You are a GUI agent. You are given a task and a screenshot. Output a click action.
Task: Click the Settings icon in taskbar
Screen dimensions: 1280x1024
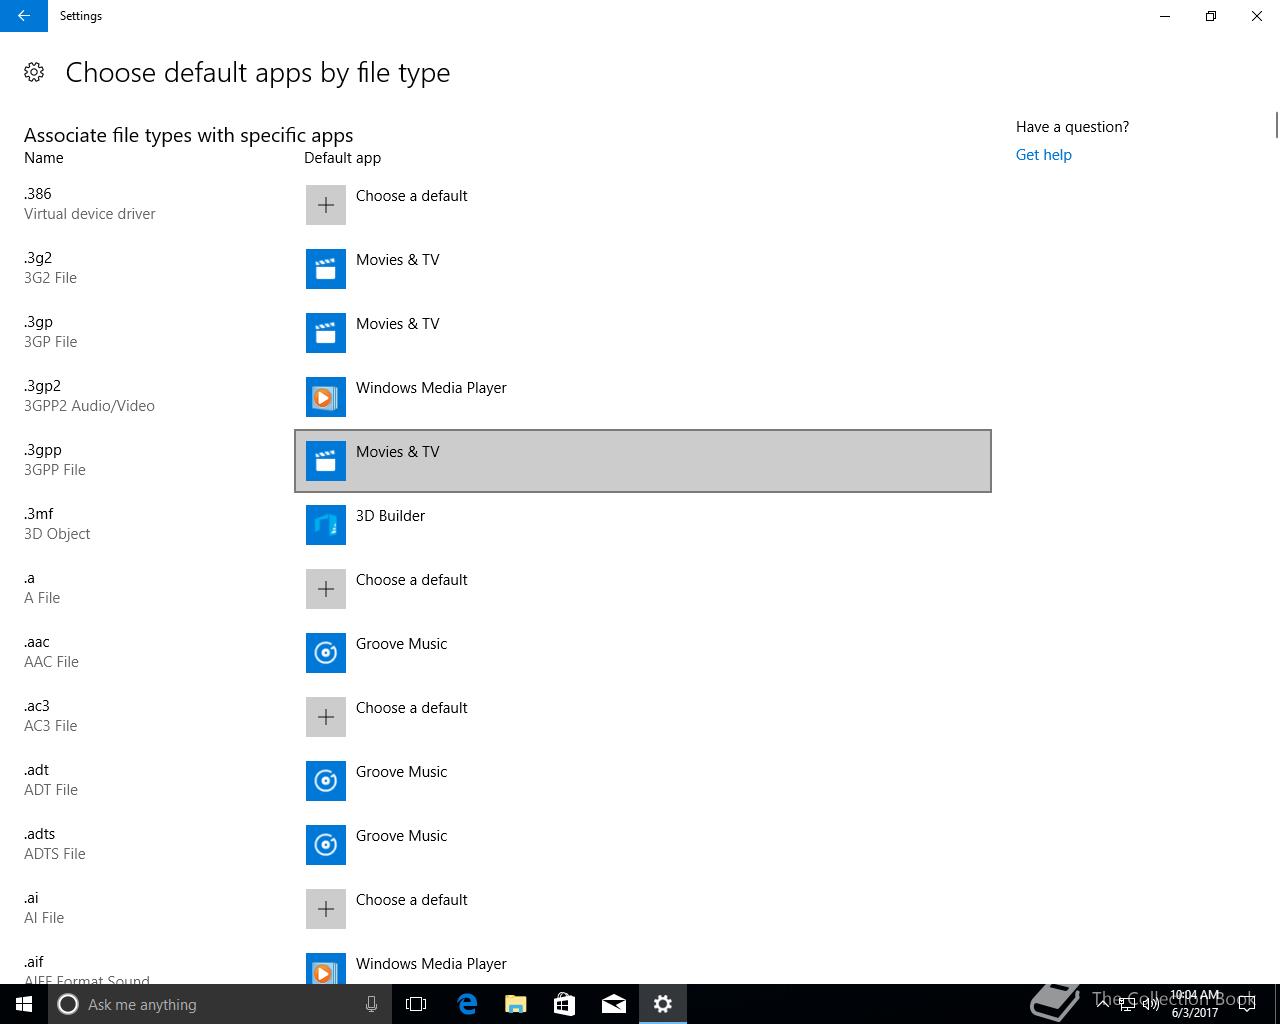662,1004
